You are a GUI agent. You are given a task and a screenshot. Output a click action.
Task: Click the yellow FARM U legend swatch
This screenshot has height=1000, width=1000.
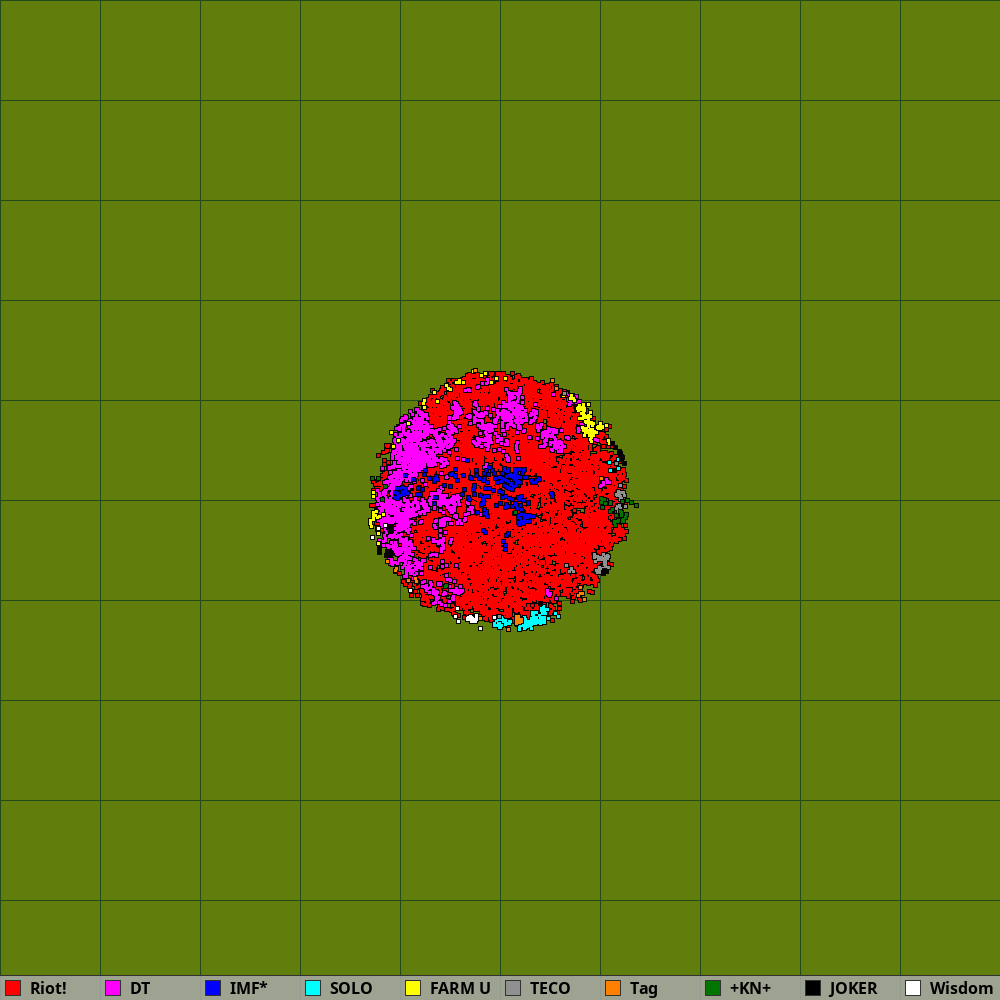coord(413,988)
